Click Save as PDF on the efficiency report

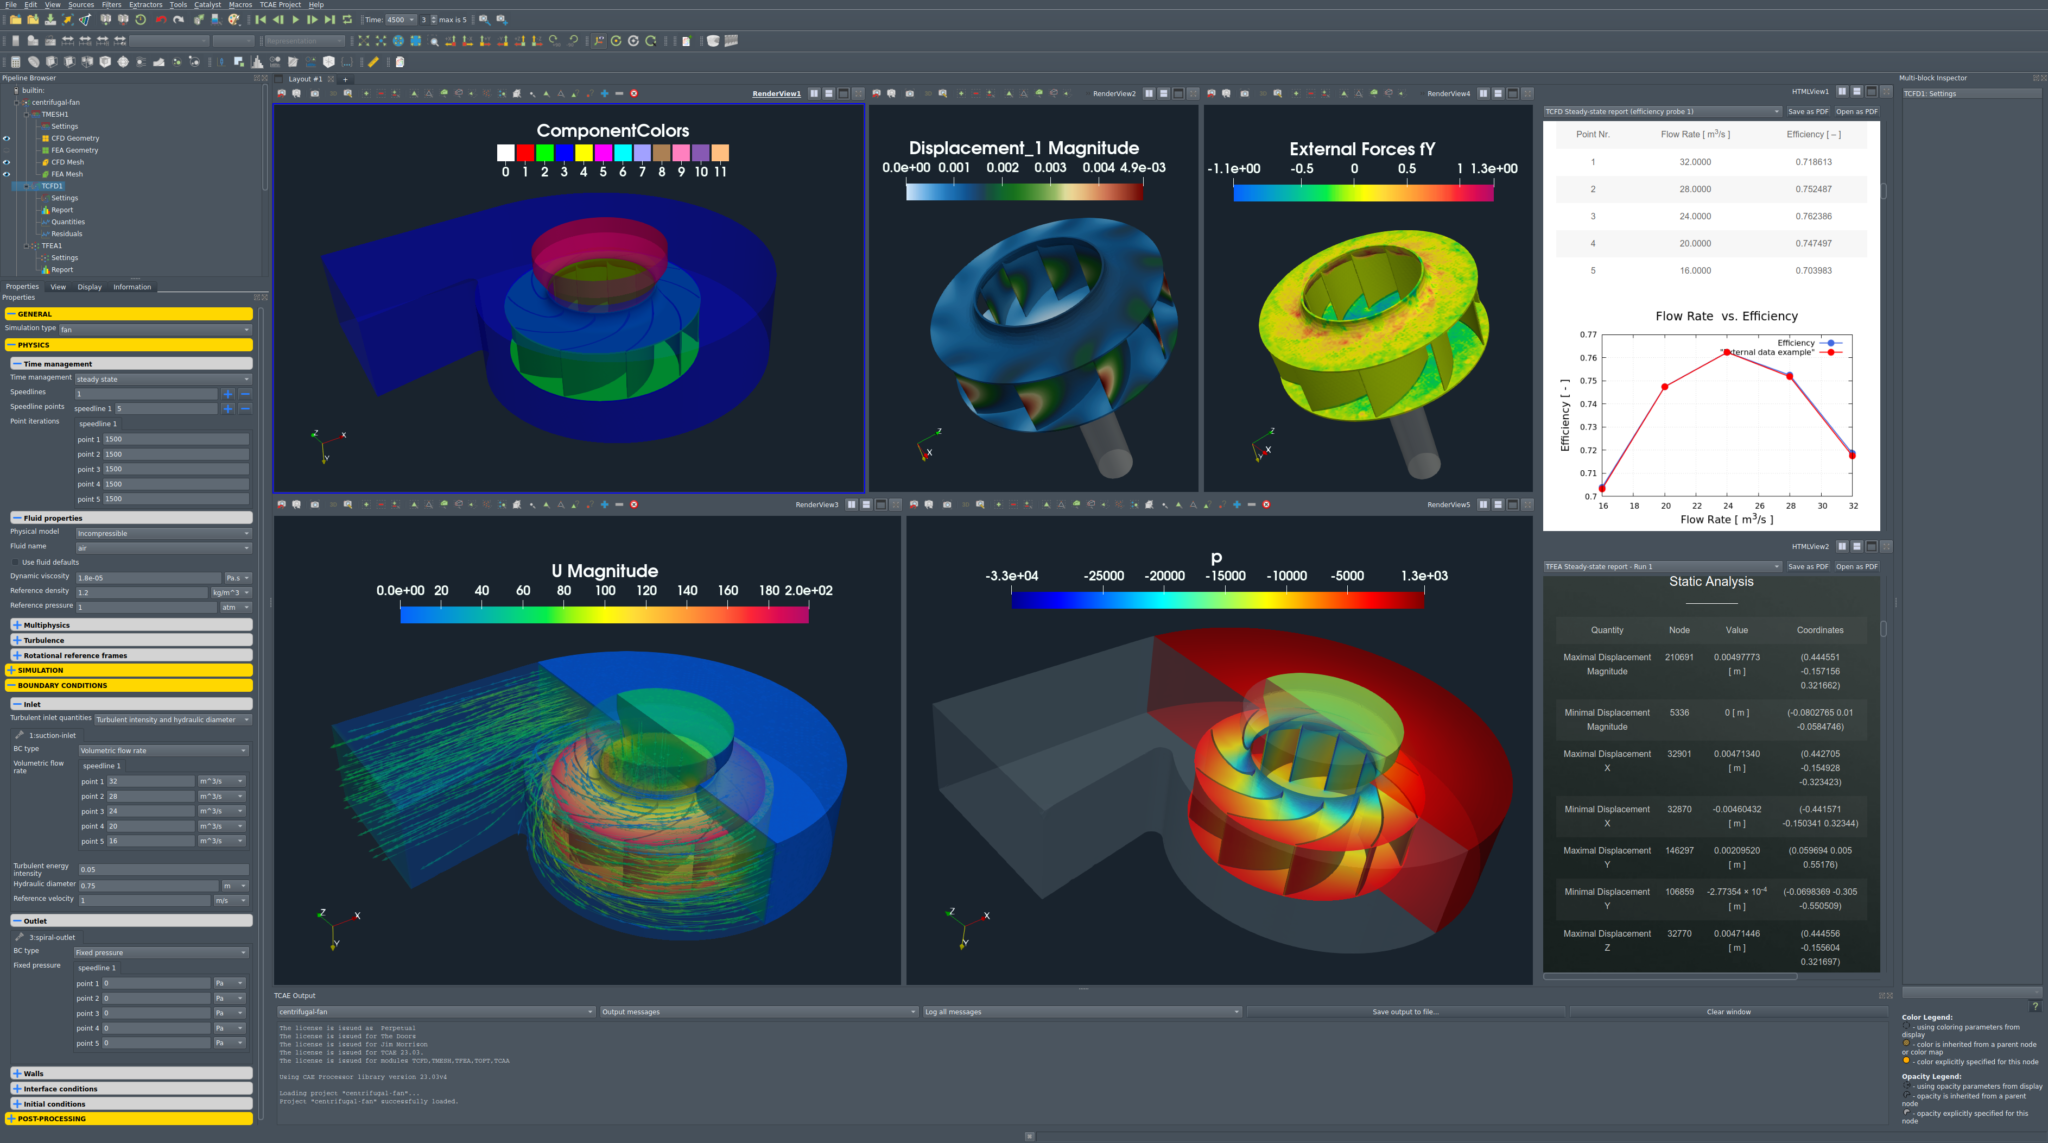(1808, 111)
